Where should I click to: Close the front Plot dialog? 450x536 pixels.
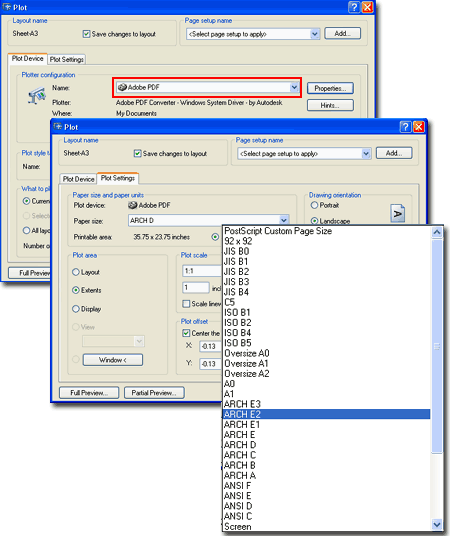click(419, 127)
